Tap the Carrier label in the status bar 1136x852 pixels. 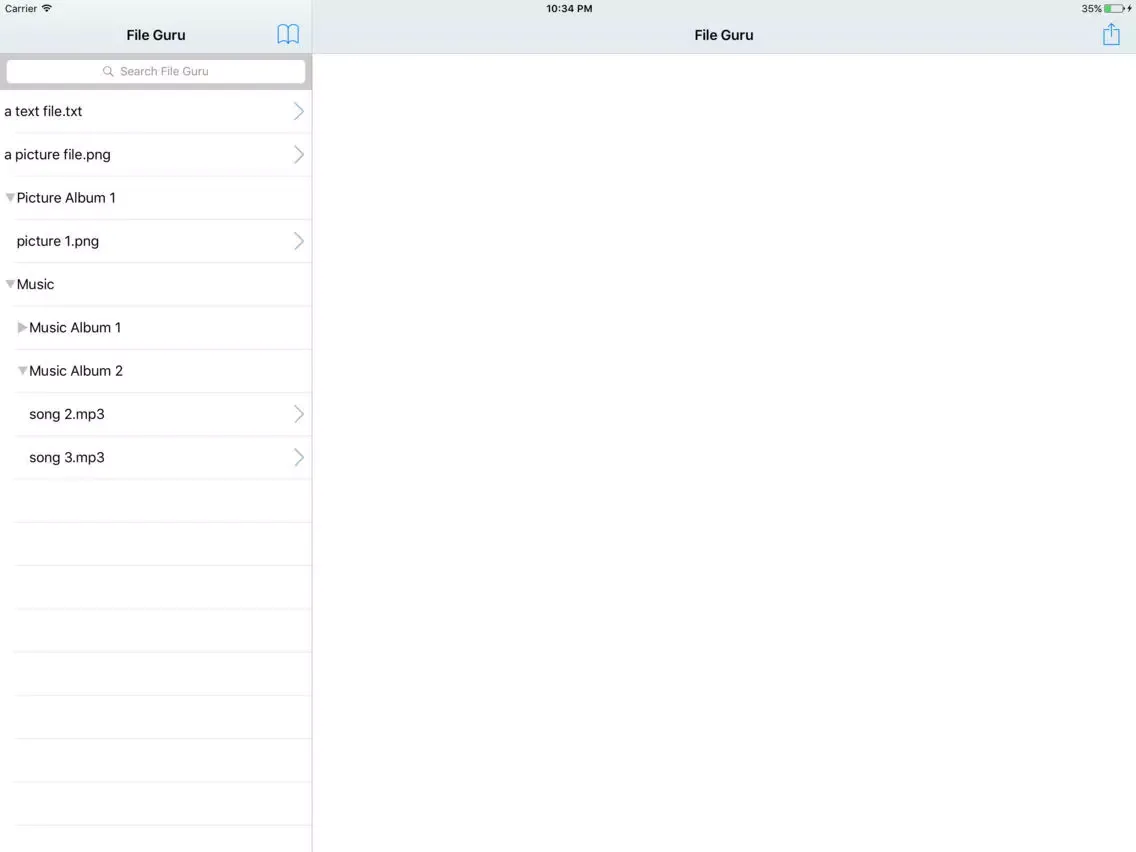tap(20, 9)
